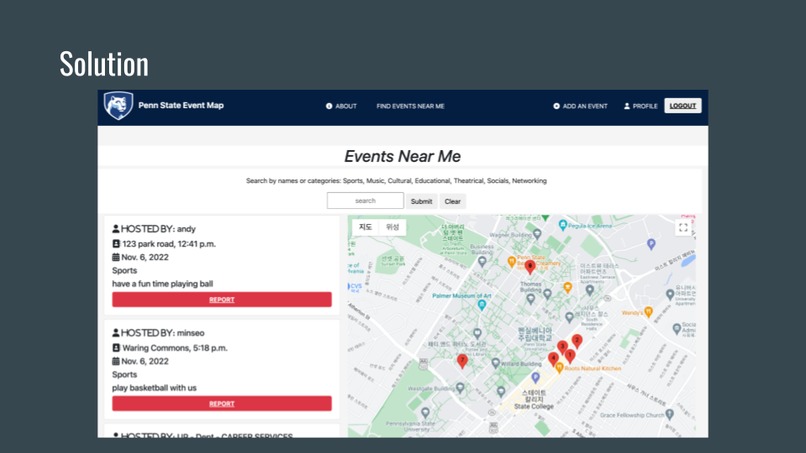Click the address icon beside 123 park road

pos(116,243)
